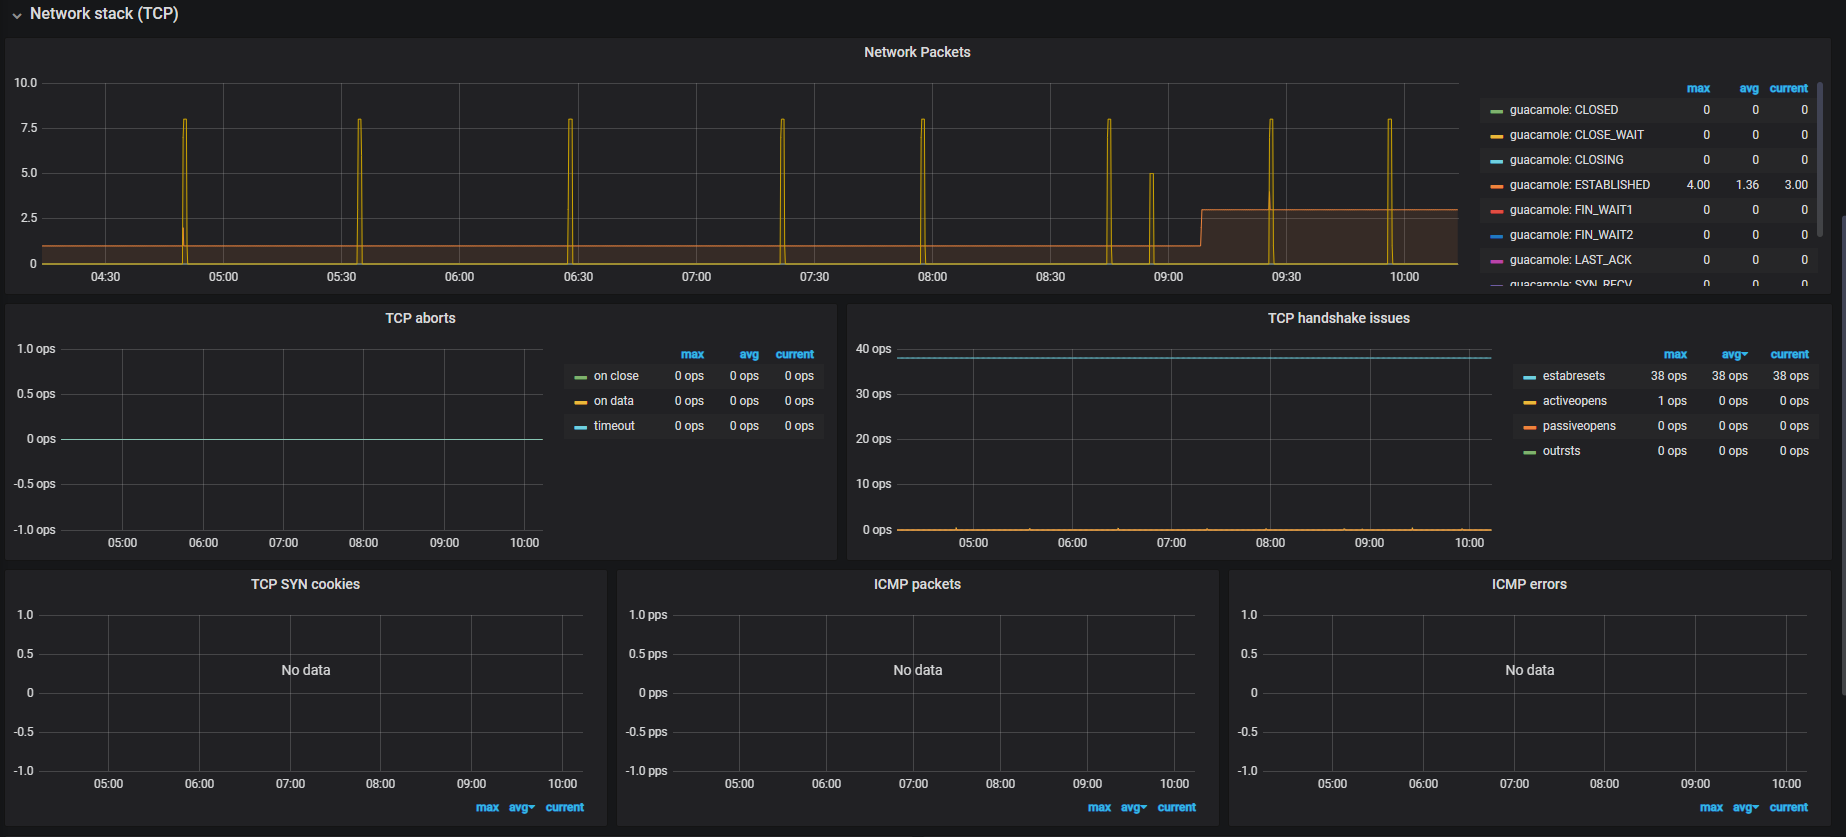This screenshot has height=837, width=1846.
Task: Sort TCP SYN cookies legend by avg
Action: pyautogui.click(x=521, y=807)
